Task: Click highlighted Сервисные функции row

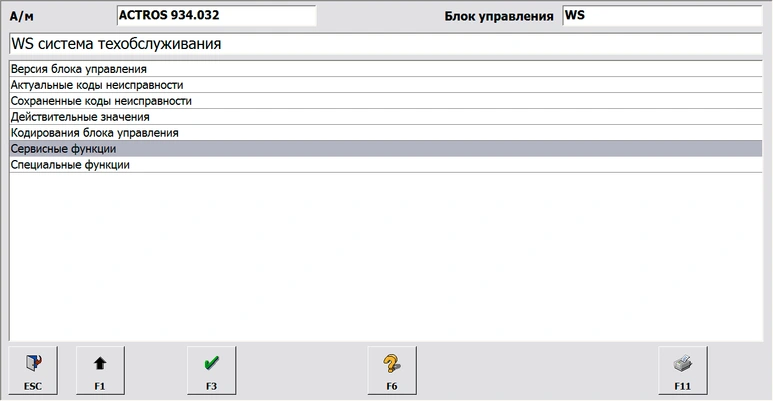Action: click(x=63, y=148)
